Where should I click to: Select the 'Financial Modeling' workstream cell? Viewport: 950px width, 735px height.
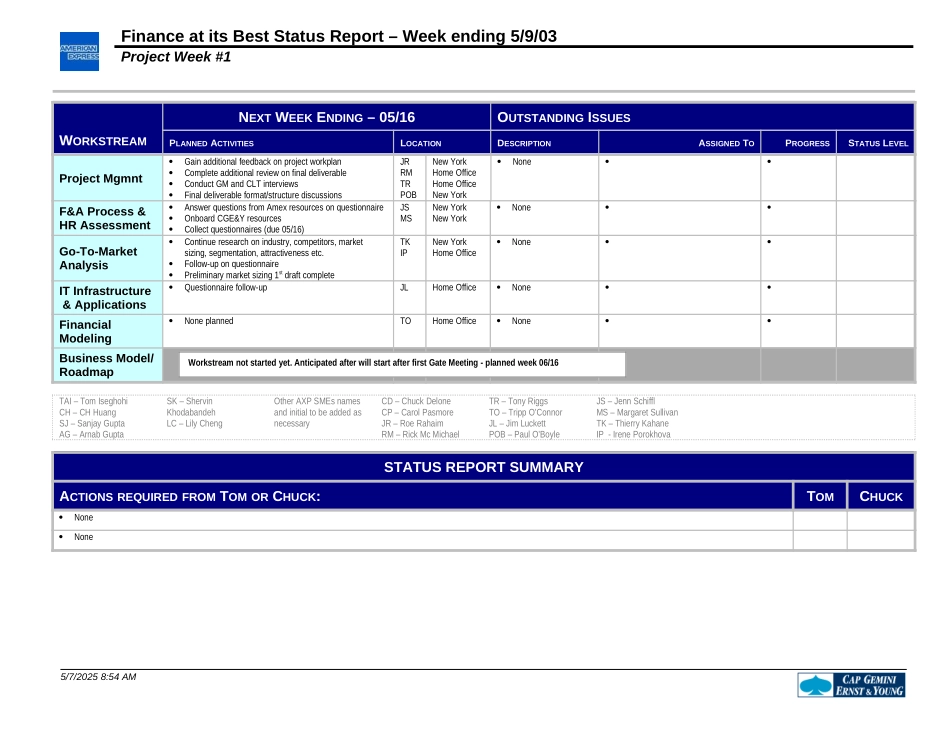(x=108, y=331)
